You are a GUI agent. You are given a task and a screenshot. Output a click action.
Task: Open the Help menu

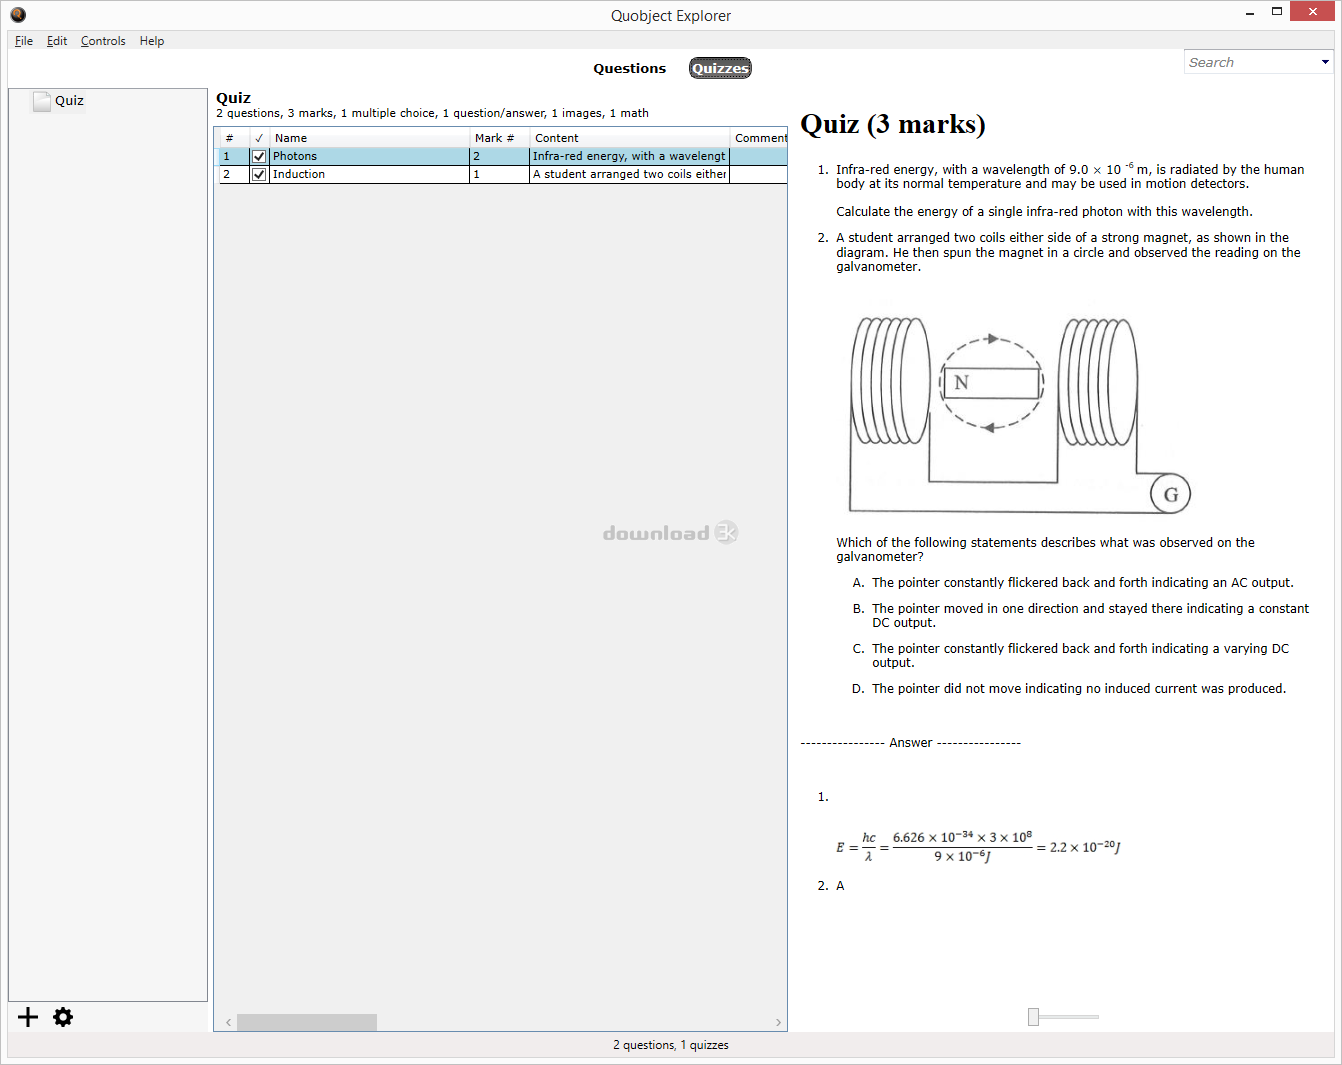(x=152, y=41)
